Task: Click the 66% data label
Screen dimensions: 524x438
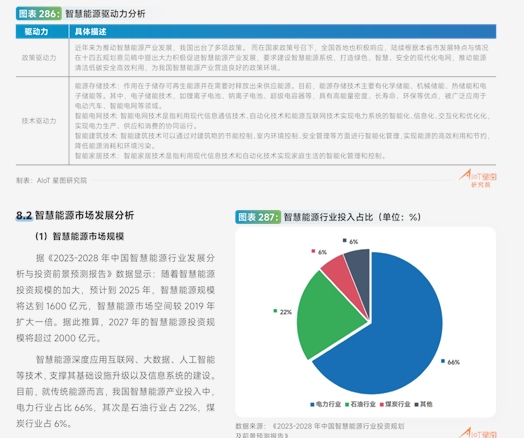Action: [450, 362]
